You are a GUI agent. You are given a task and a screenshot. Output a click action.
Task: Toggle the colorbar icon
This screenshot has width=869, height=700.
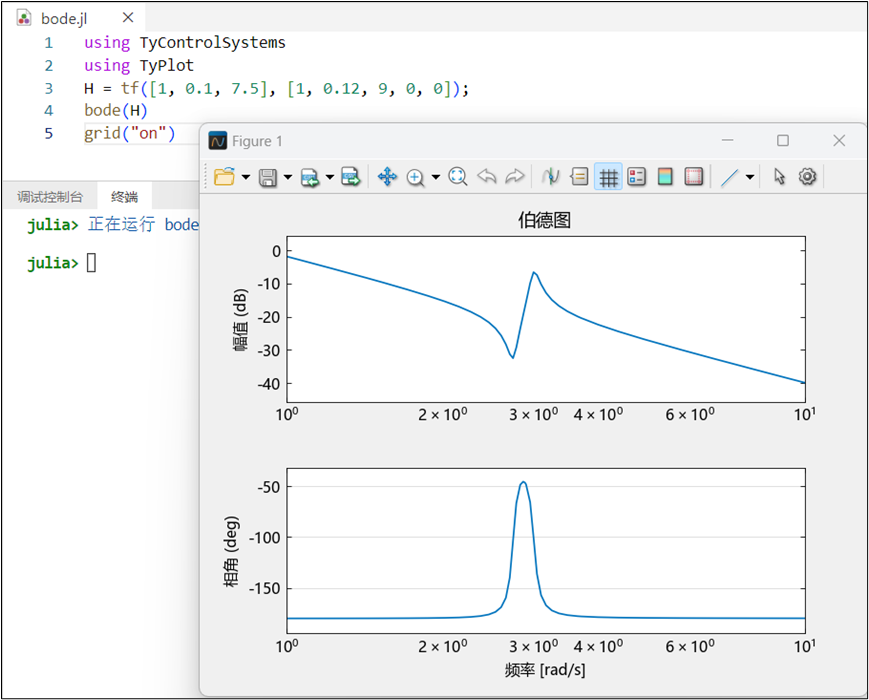(665, 177)
